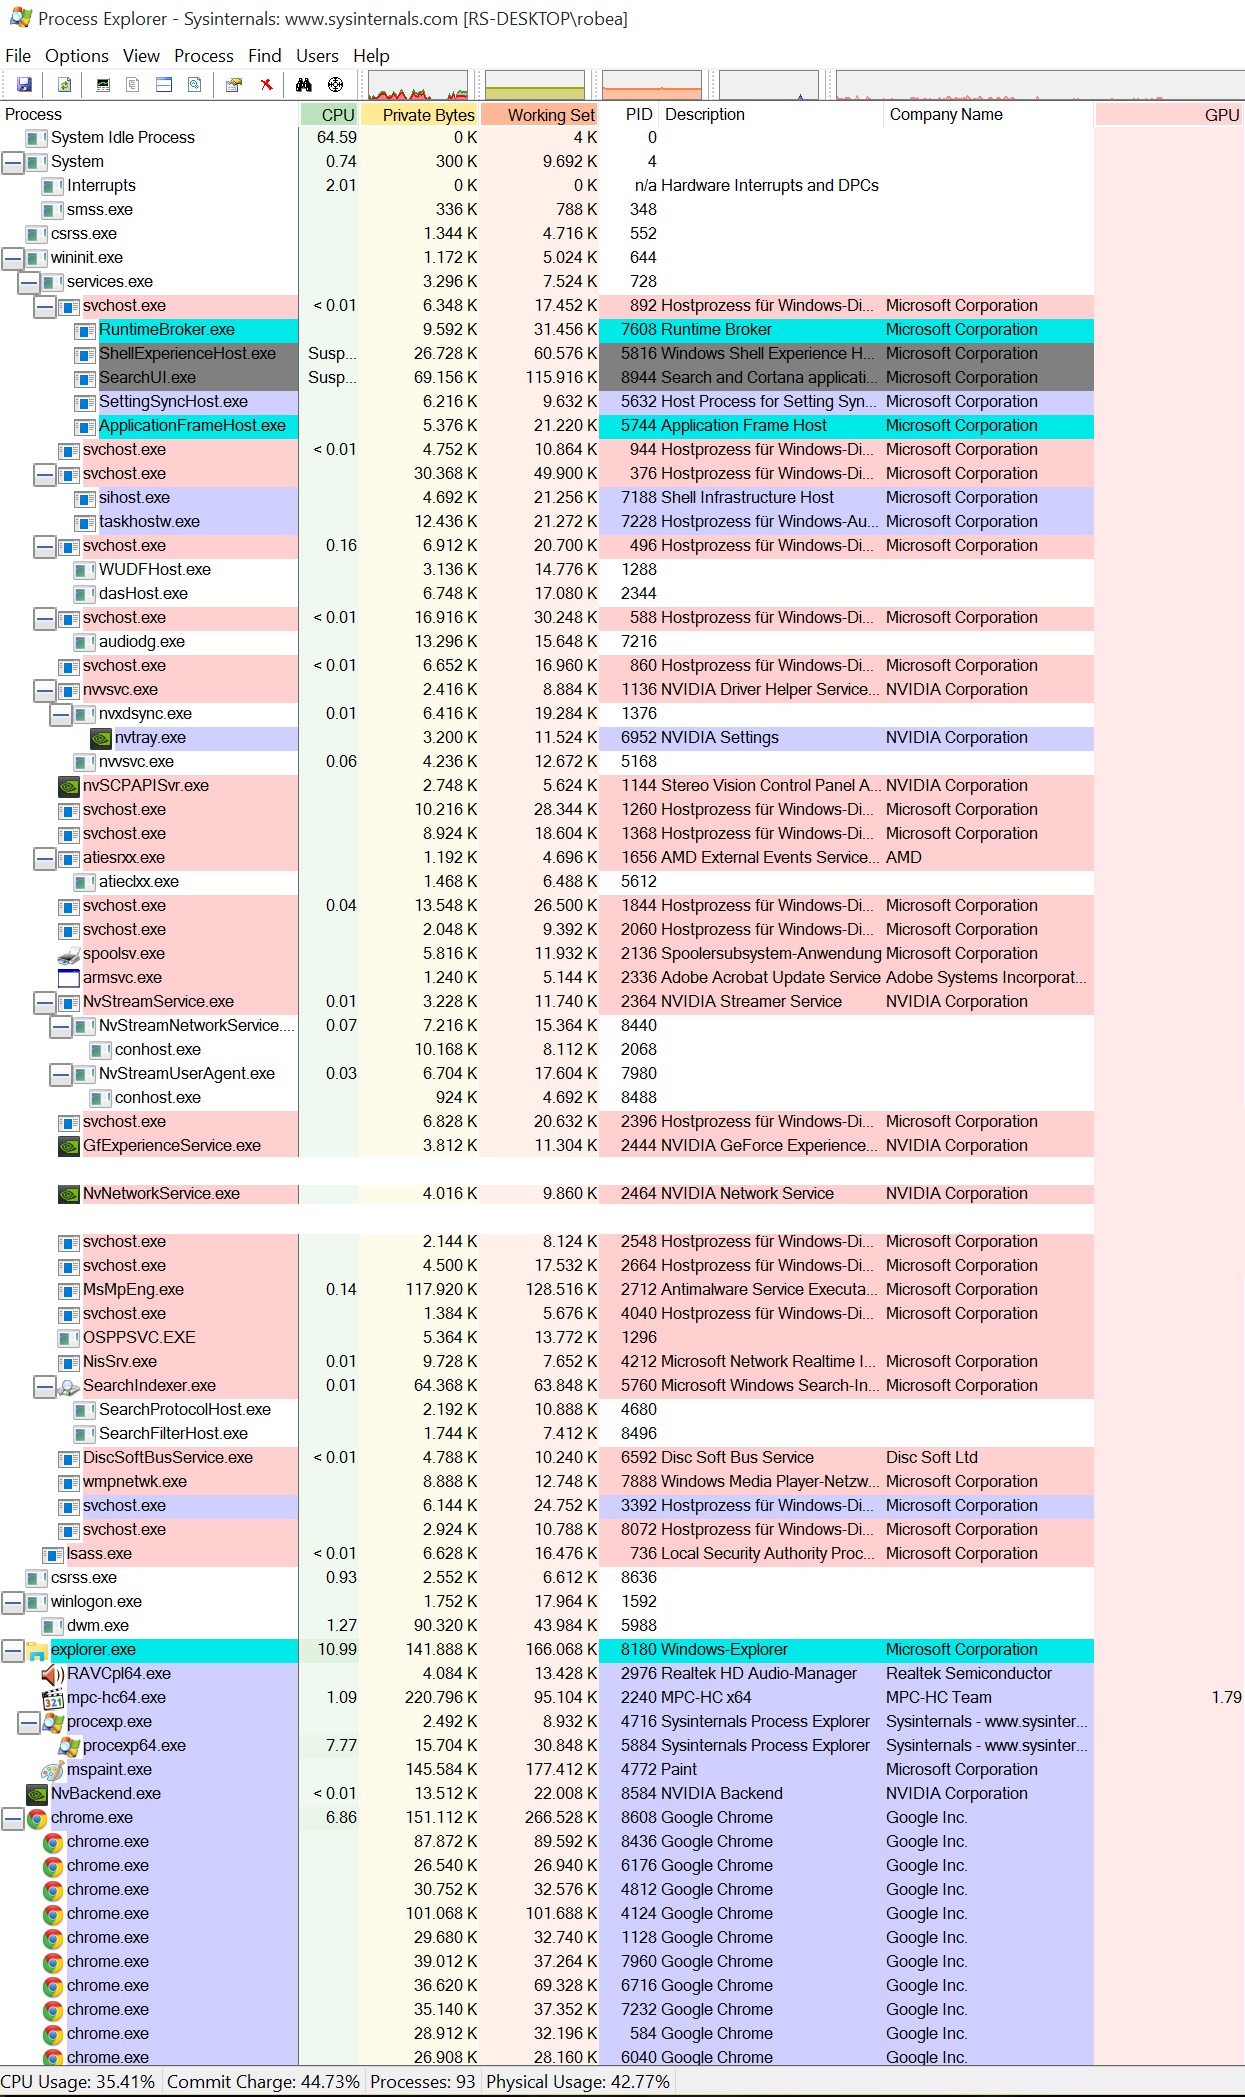The height and width of the screenshot is (2097, 1245).
Task: Click the NvBackend.exe NVIDIA icon
Action: (x=37, y=1794)
